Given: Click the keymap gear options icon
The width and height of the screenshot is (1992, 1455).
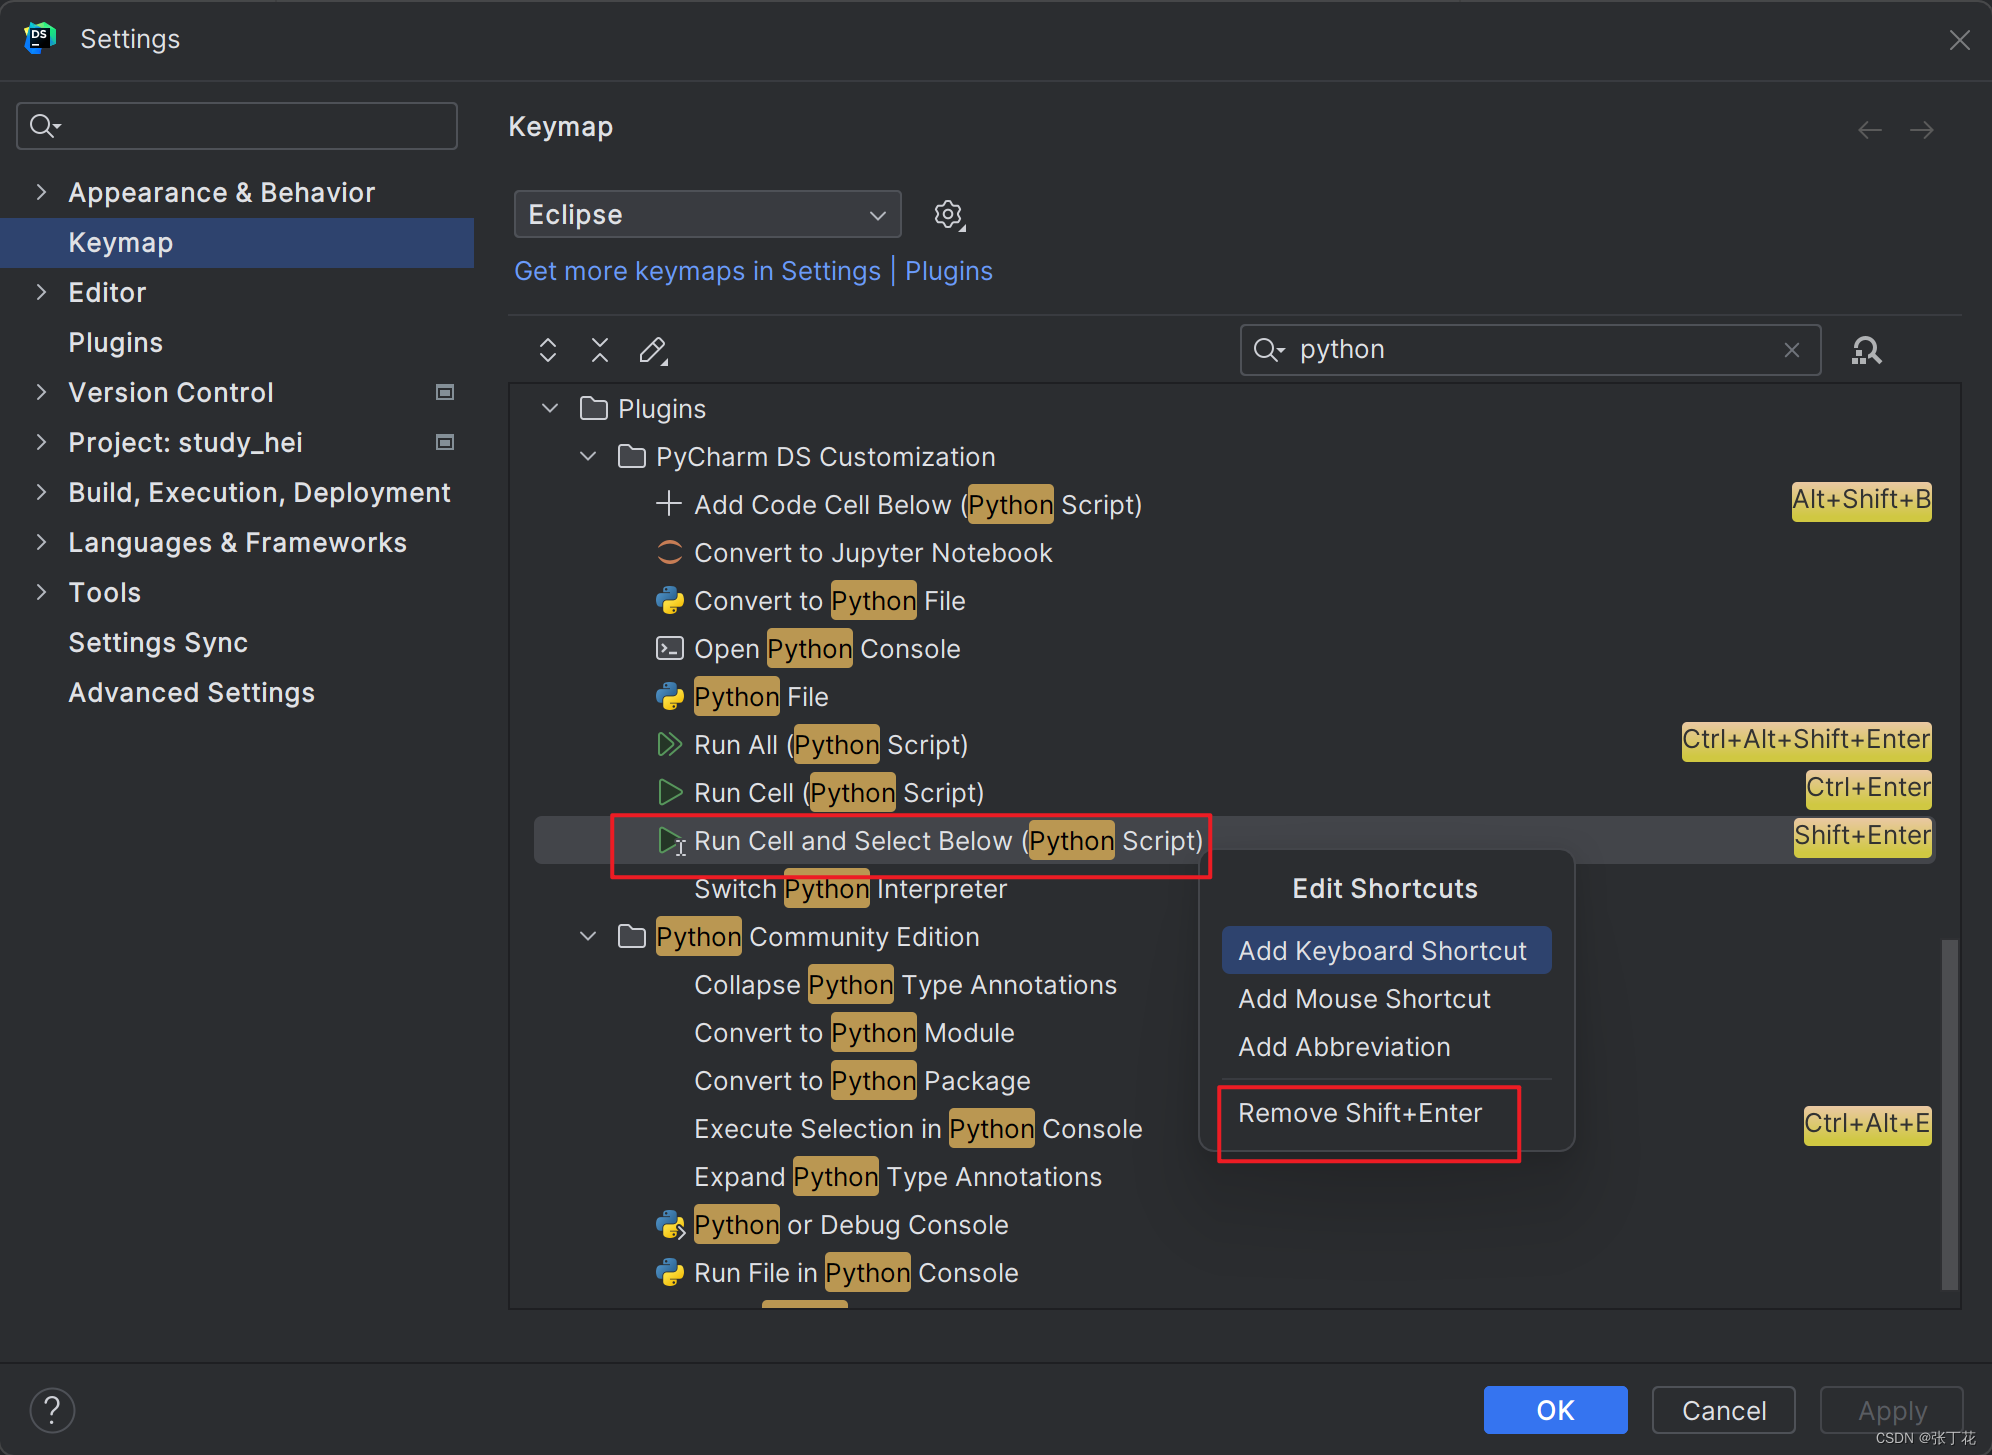Looking at the screenshot, I should click(x=948, y=215).
